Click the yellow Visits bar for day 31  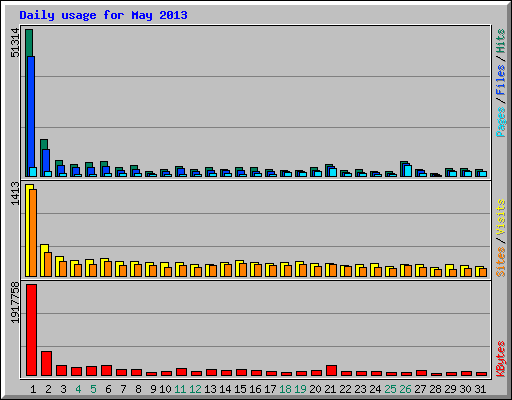[x=478, y=271]
